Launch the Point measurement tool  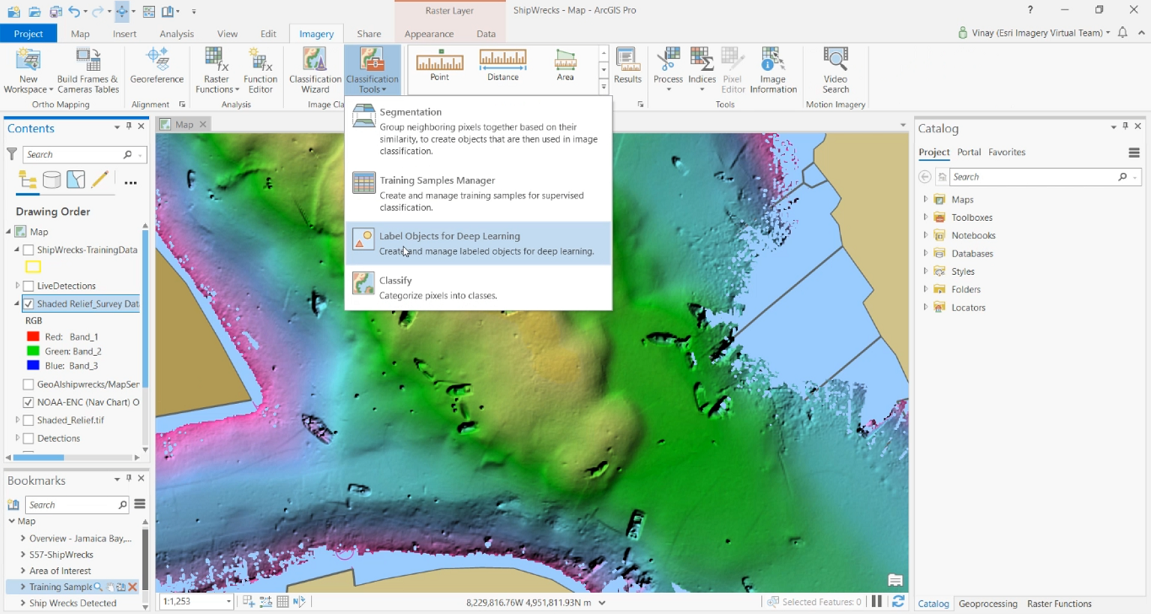[438, 63]
